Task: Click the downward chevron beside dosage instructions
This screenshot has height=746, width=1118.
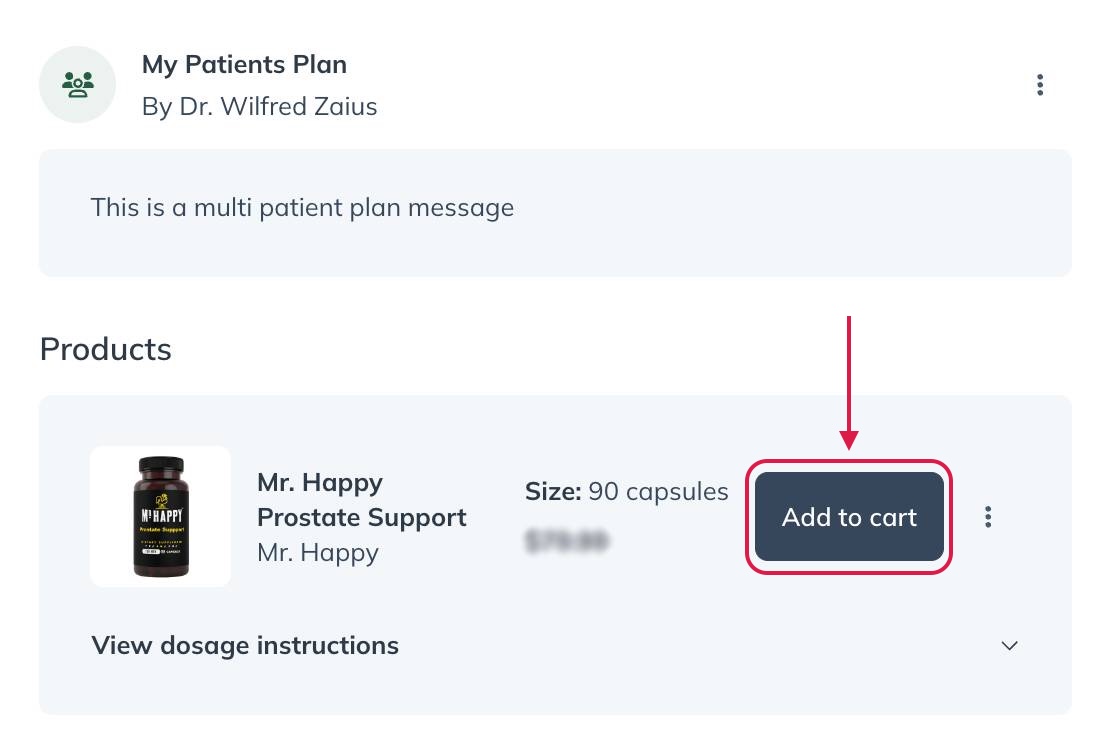Action: tap(1009, 645)
